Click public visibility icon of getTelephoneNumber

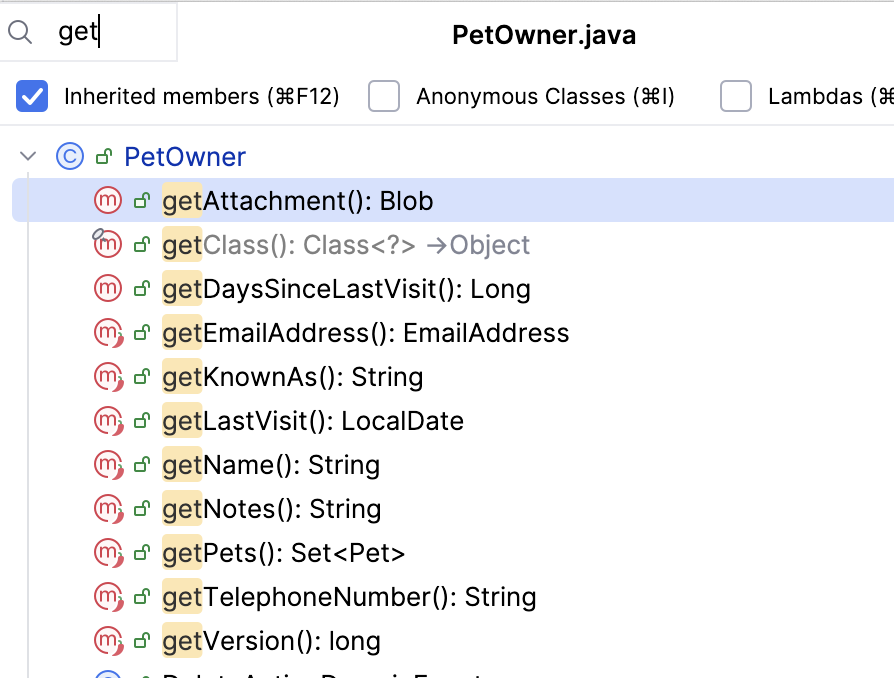(x=141, y=596)
